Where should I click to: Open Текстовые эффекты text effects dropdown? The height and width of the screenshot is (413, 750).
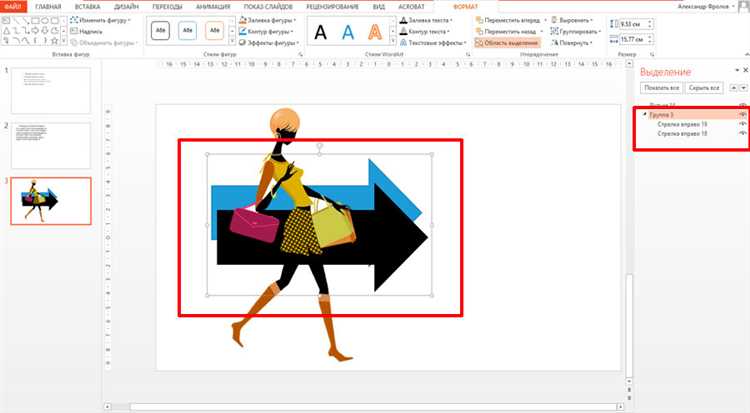point(433,43)
